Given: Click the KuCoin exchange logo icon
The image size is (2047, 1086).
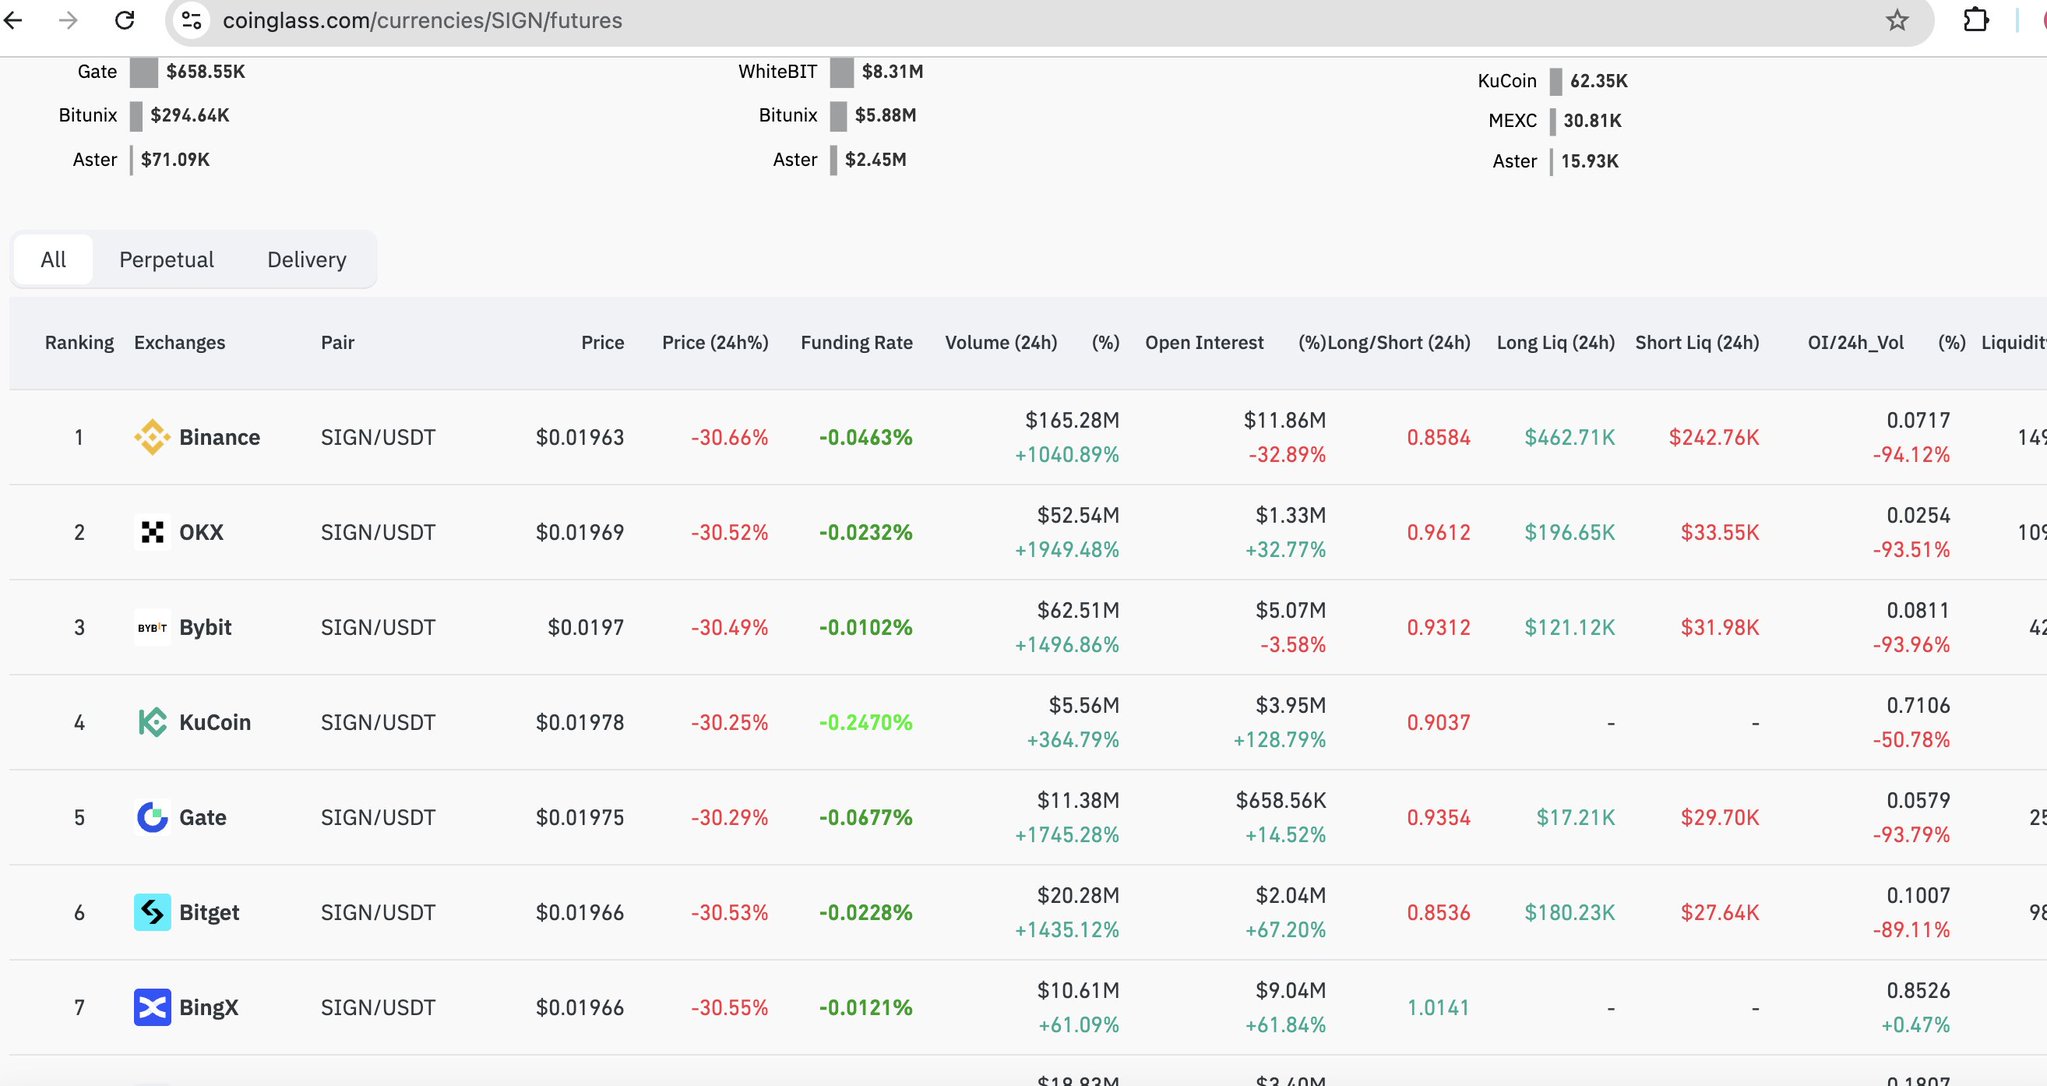Looking at the screenshot, I should click(x=152, y=722).
